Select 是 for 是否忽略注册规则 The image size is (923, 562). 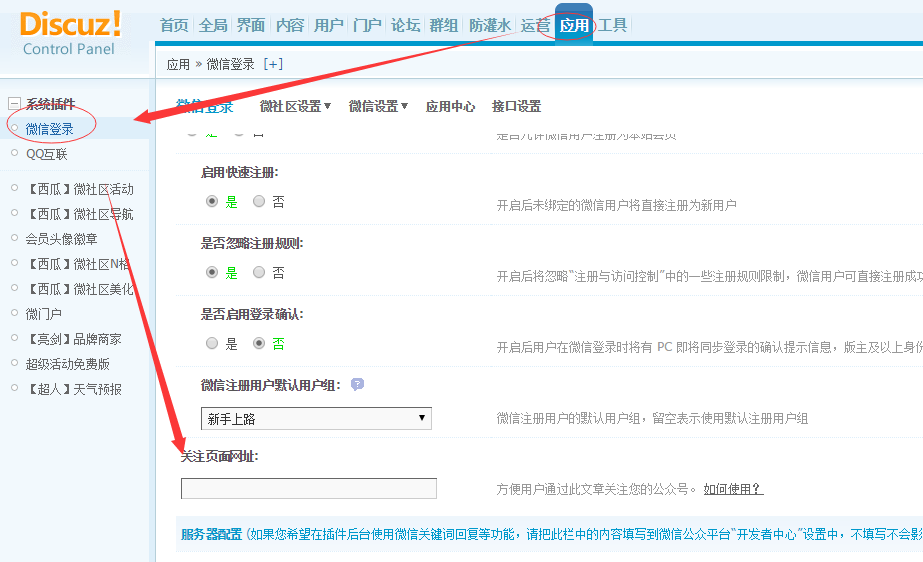(x=212, y=272)
